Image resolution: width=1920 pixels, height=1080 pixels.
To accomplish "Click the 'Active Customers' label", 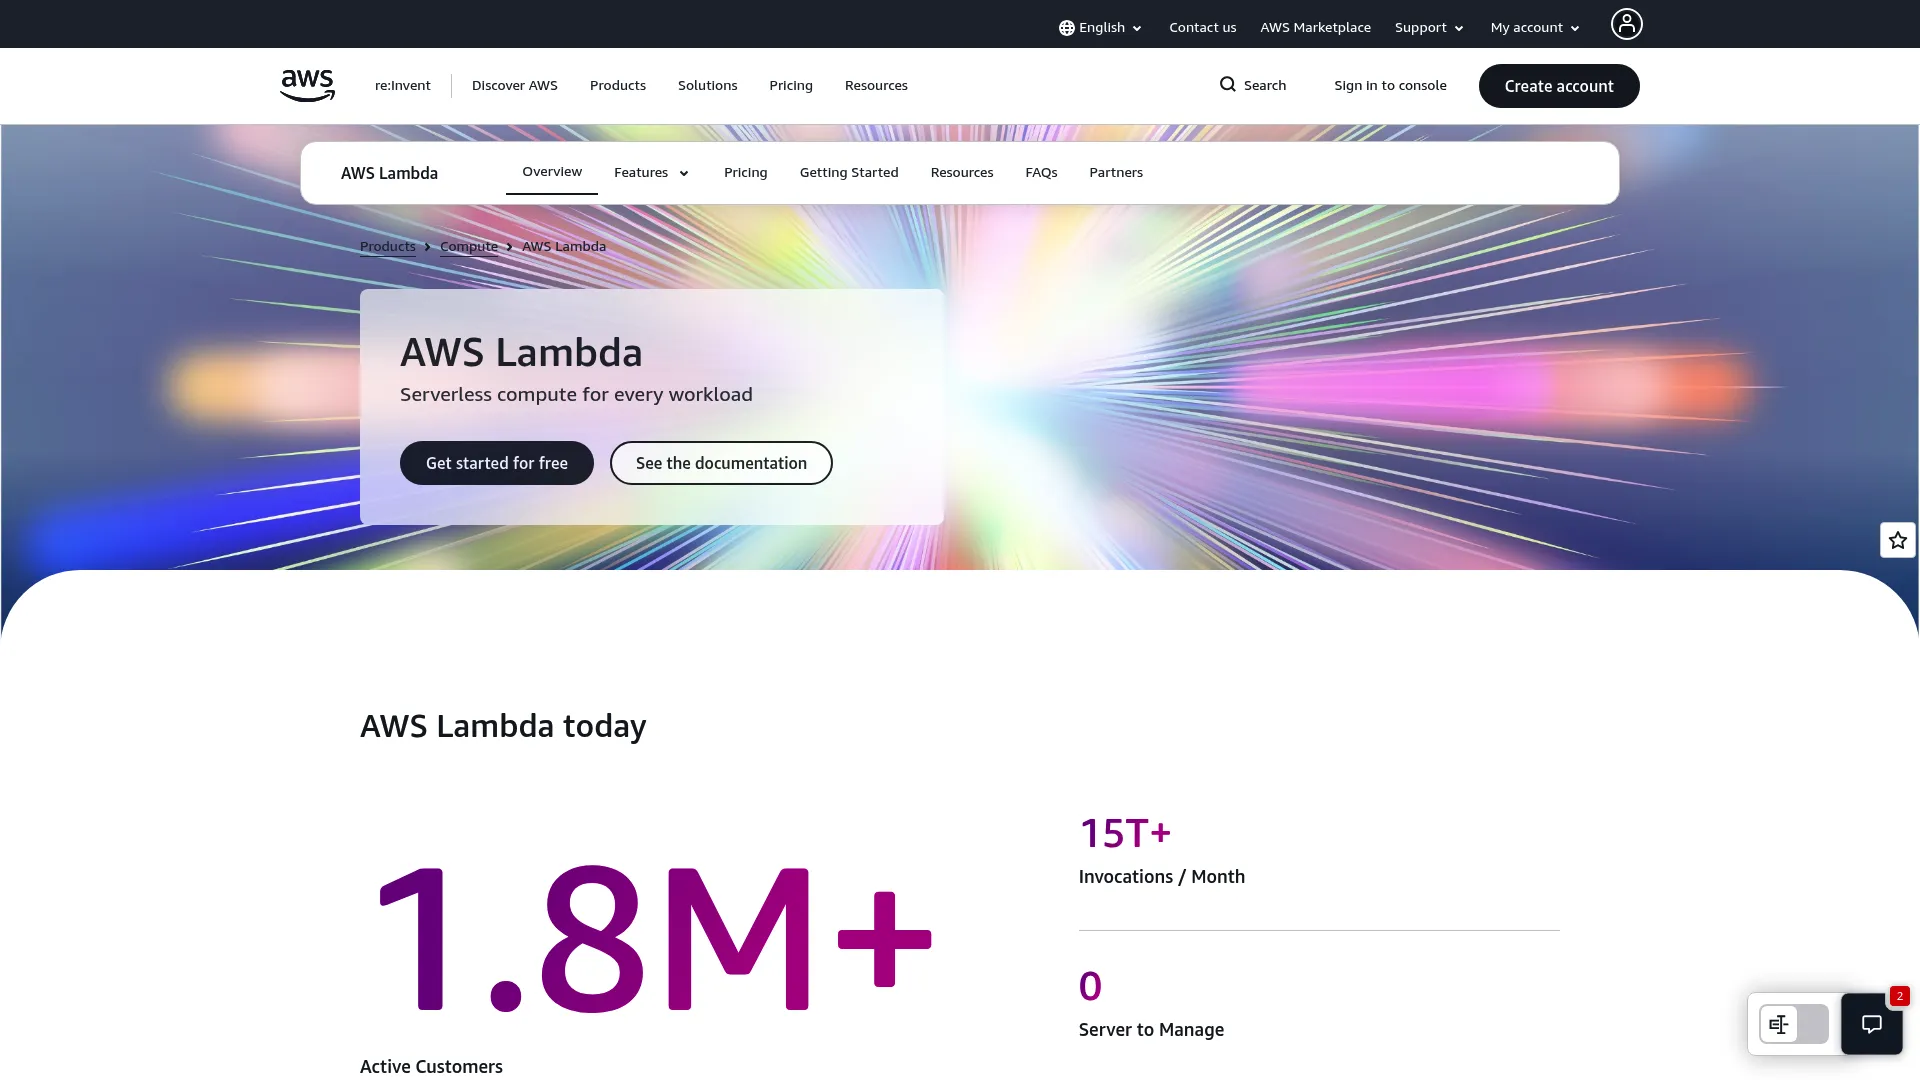I will (431, 1067).
